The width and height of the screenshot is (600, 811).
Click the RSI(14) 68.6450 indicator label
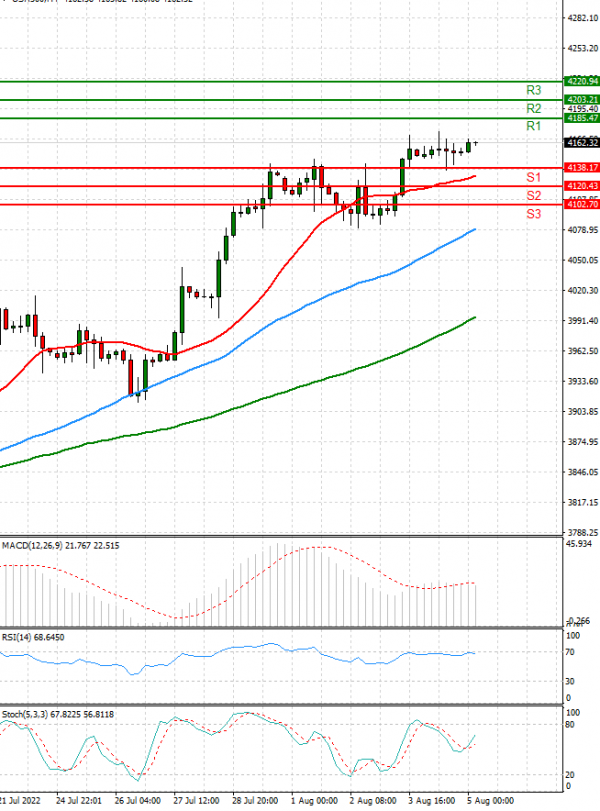pos(33,637)
